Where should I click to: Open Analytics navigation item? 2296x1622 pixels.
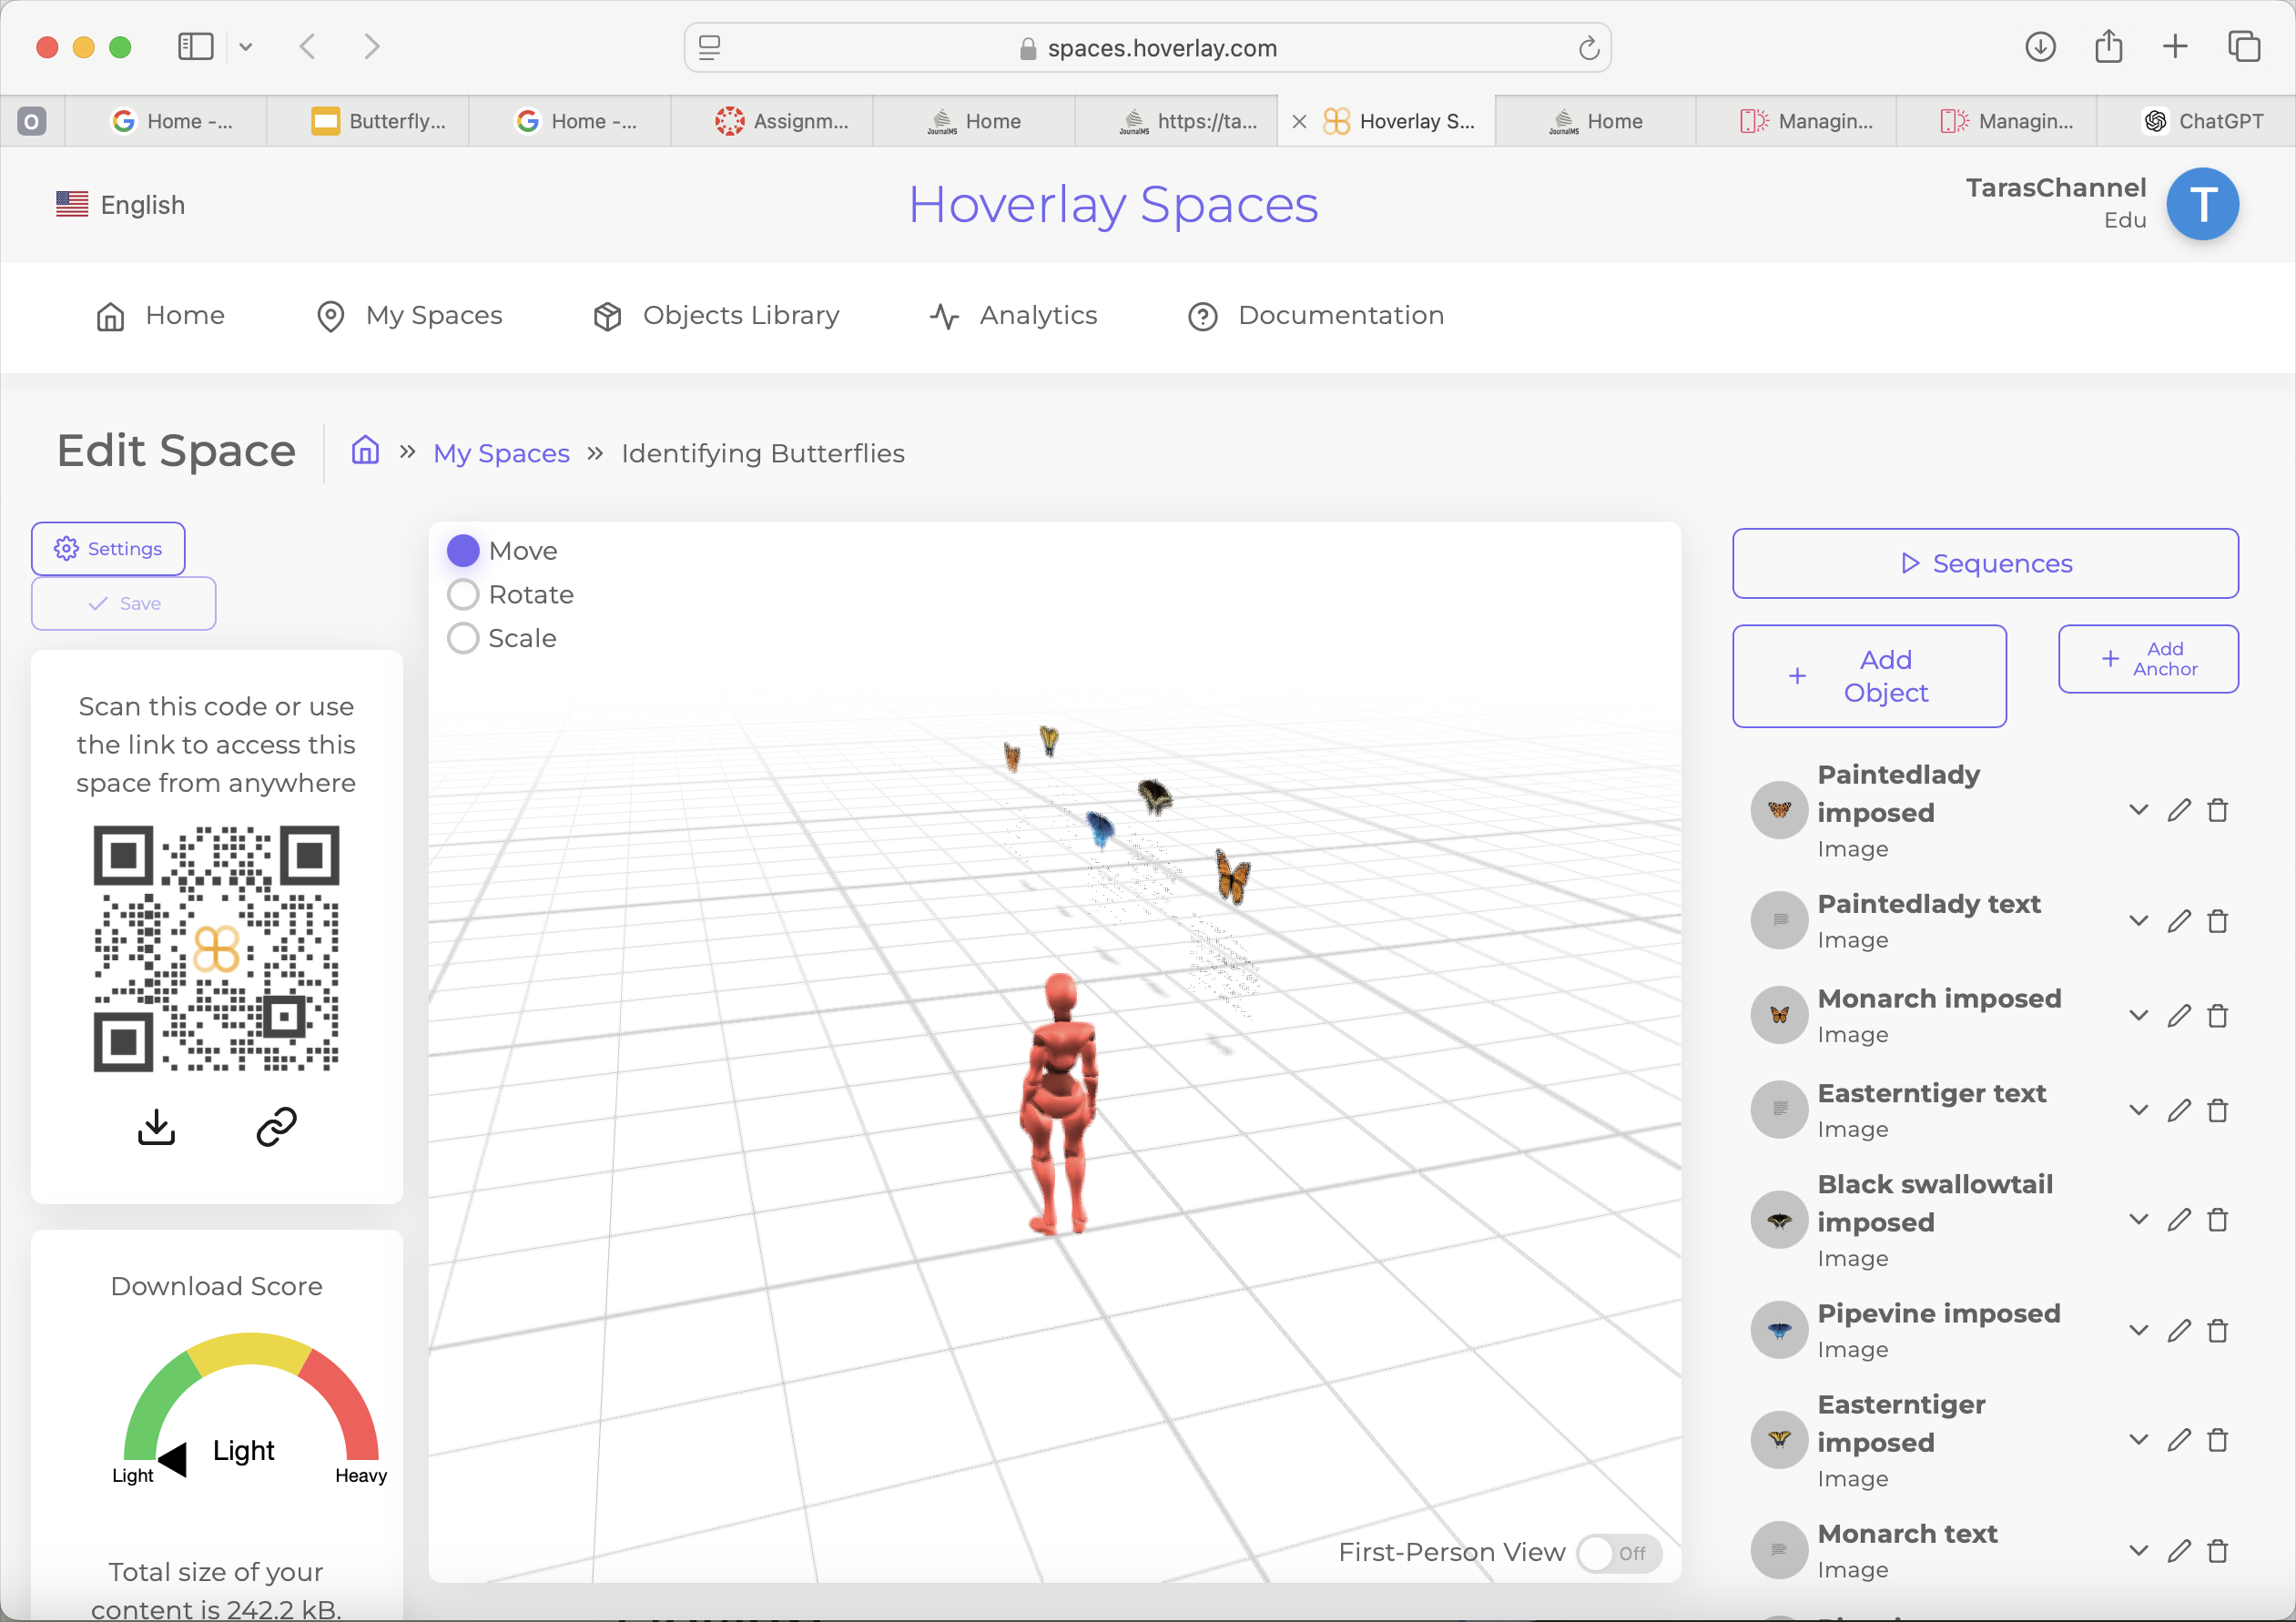click(1013, 316)
